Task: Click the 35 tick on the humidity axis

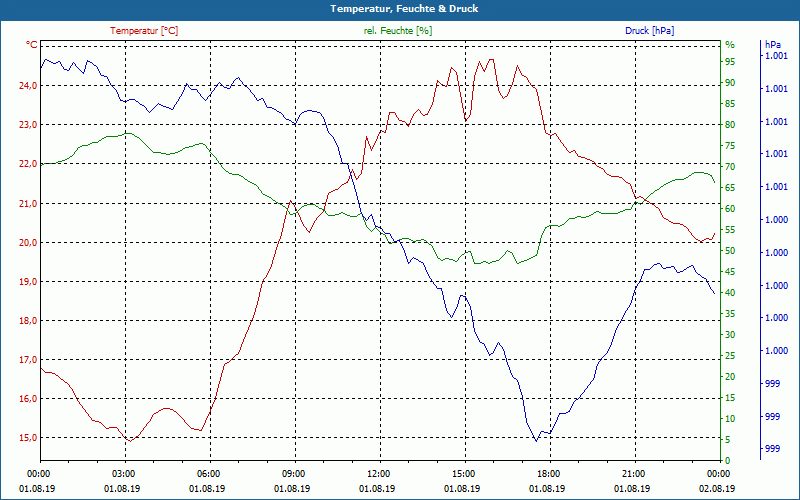Action: tap(730, 314)
